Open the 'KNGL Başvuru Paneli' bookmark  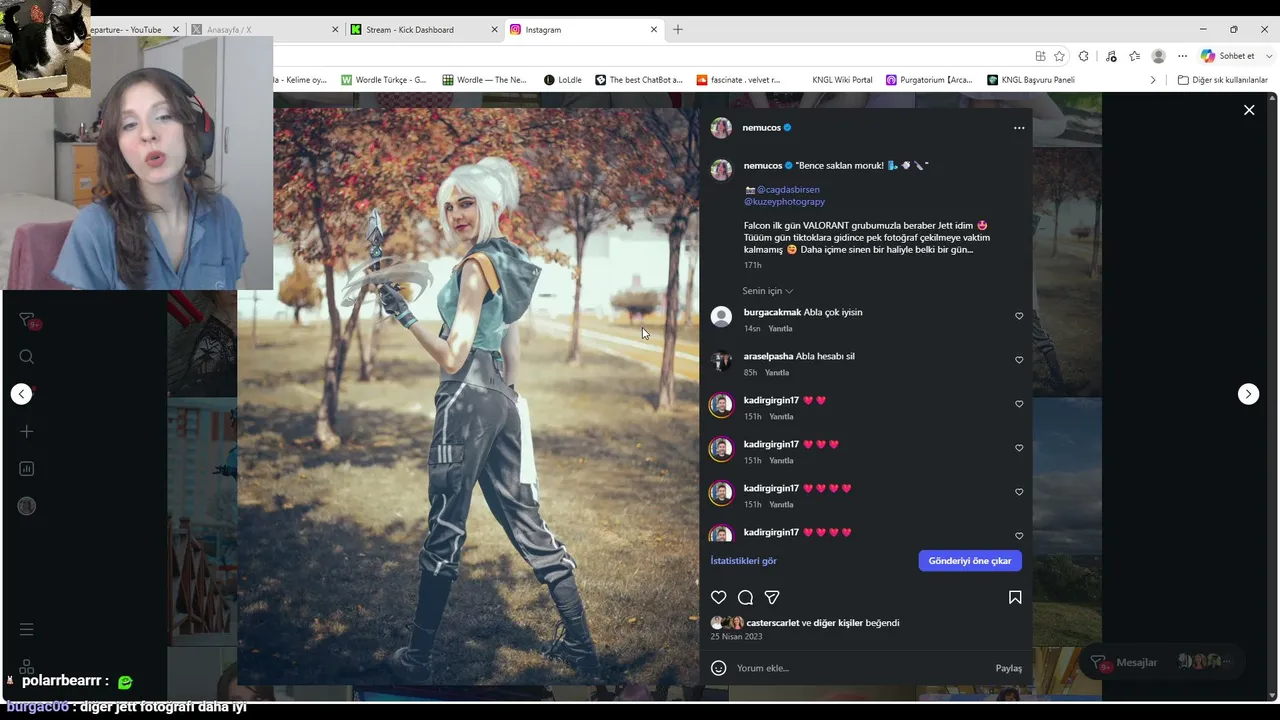click(x=1031, y=80)
